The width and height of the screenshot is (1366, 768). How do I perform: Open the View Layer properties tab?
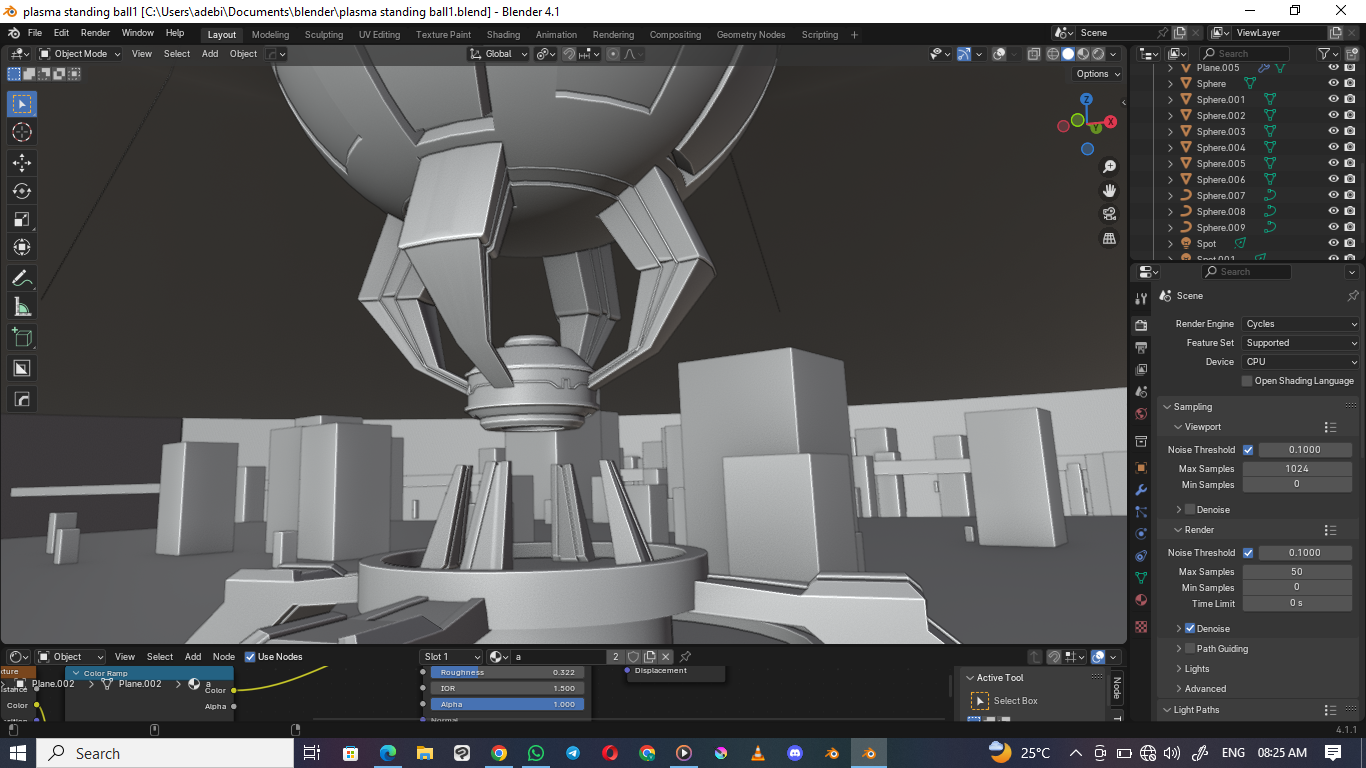coord(1141,370)
